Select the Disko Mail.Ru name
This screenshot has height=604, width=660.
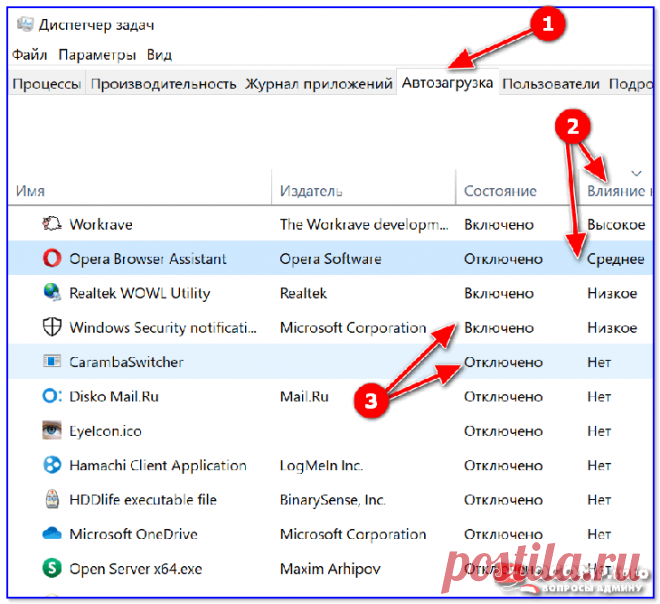[x=114, y=396]
